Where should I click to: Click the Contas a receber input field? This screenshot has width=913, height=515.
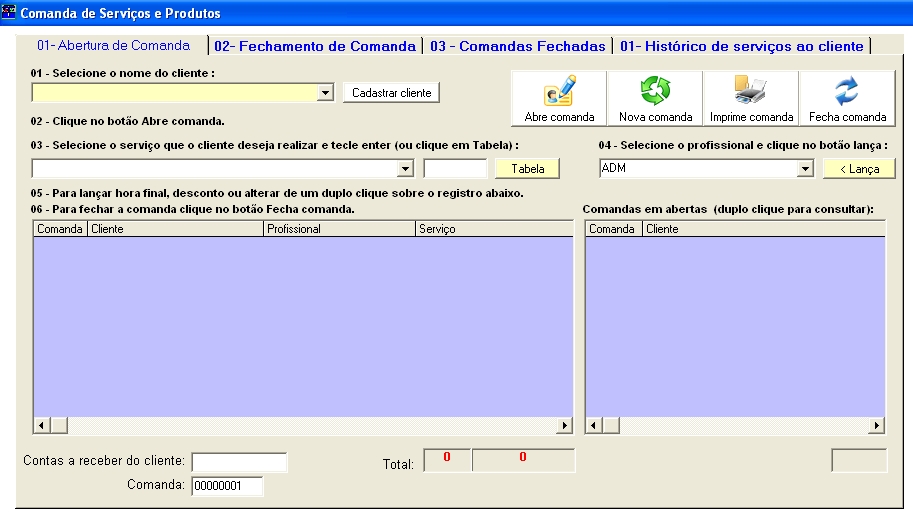coord(239,462)
